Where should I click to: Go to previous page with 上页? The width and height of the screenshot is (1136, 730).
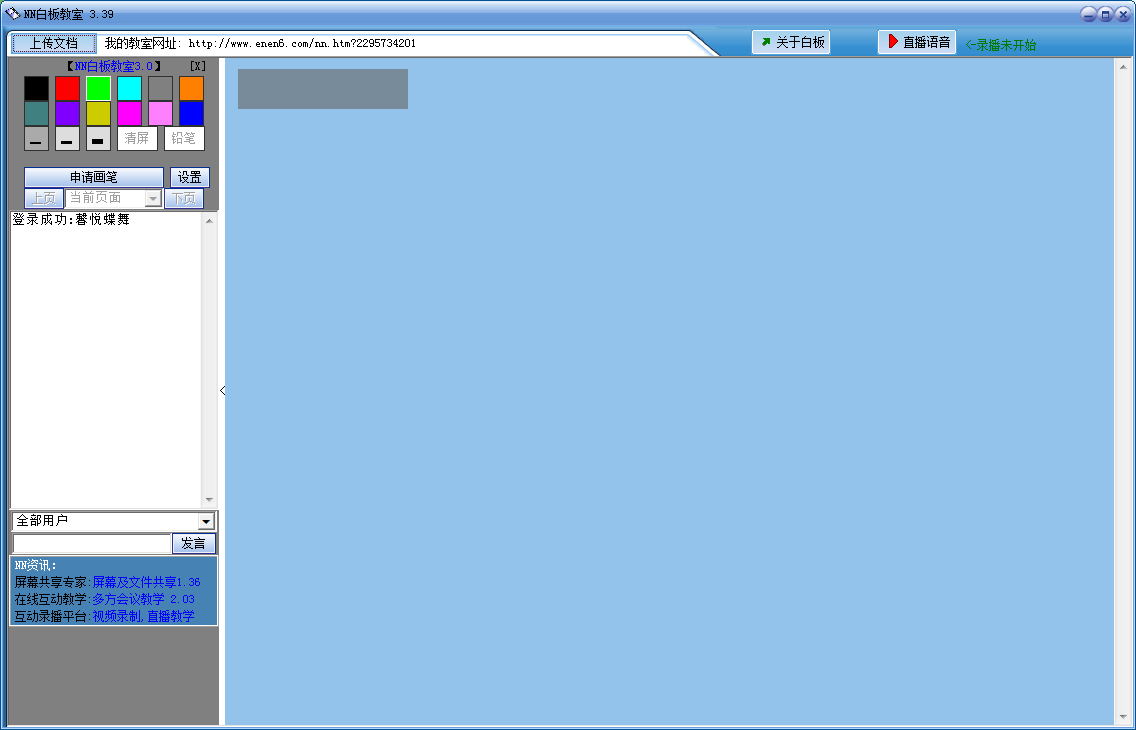click(43, 198)
